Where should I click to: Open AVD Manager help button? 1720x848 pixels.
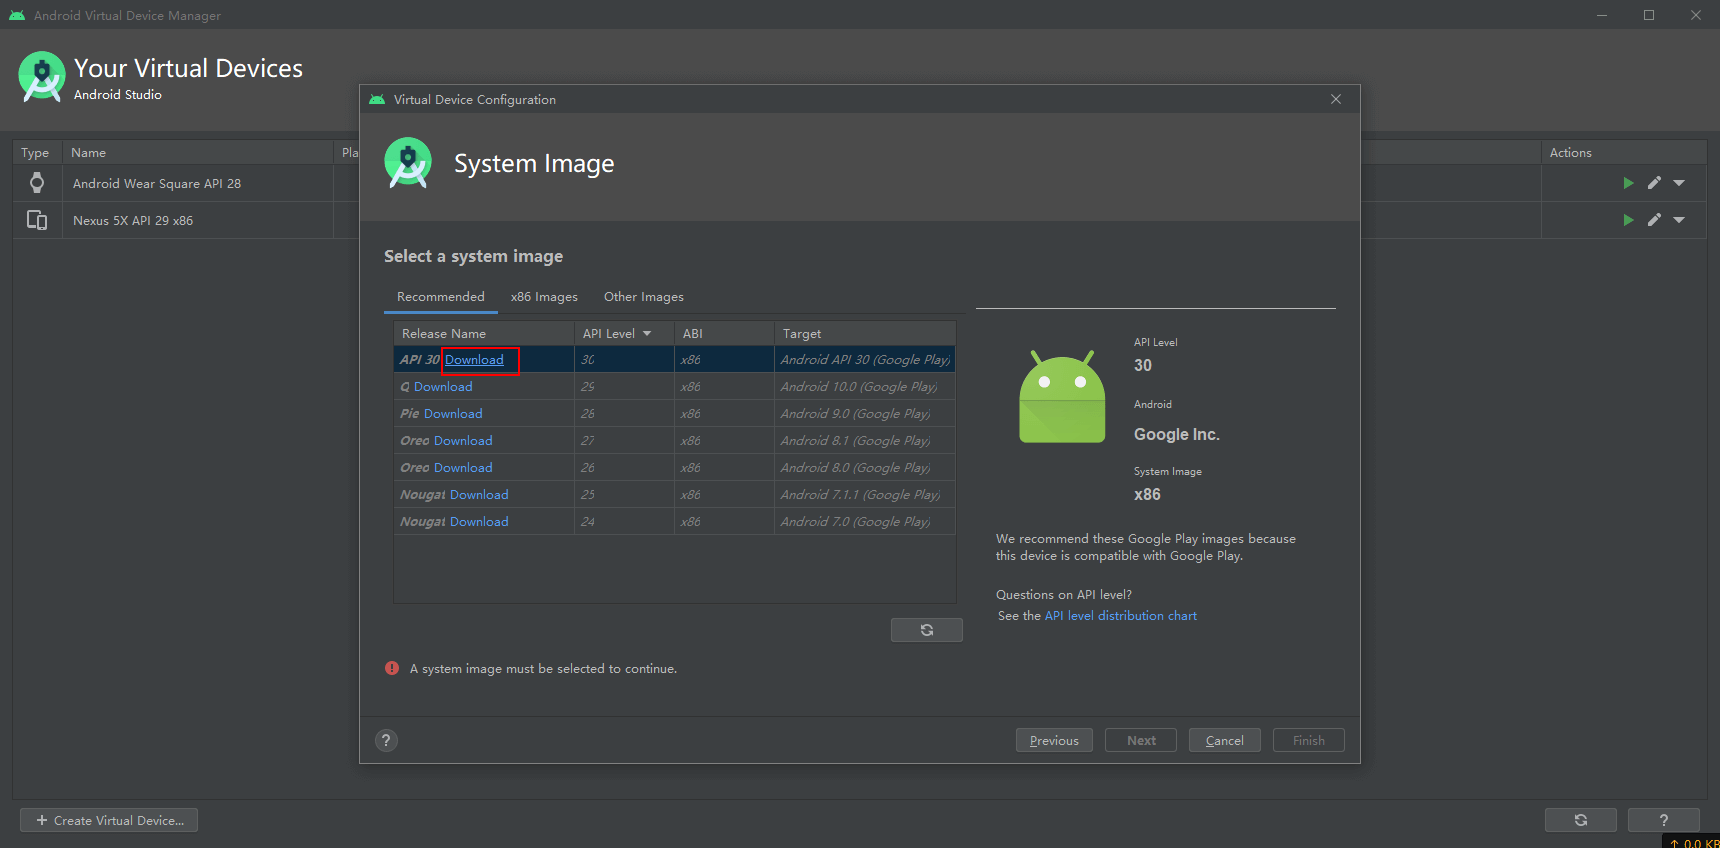tap(1664, 820)
